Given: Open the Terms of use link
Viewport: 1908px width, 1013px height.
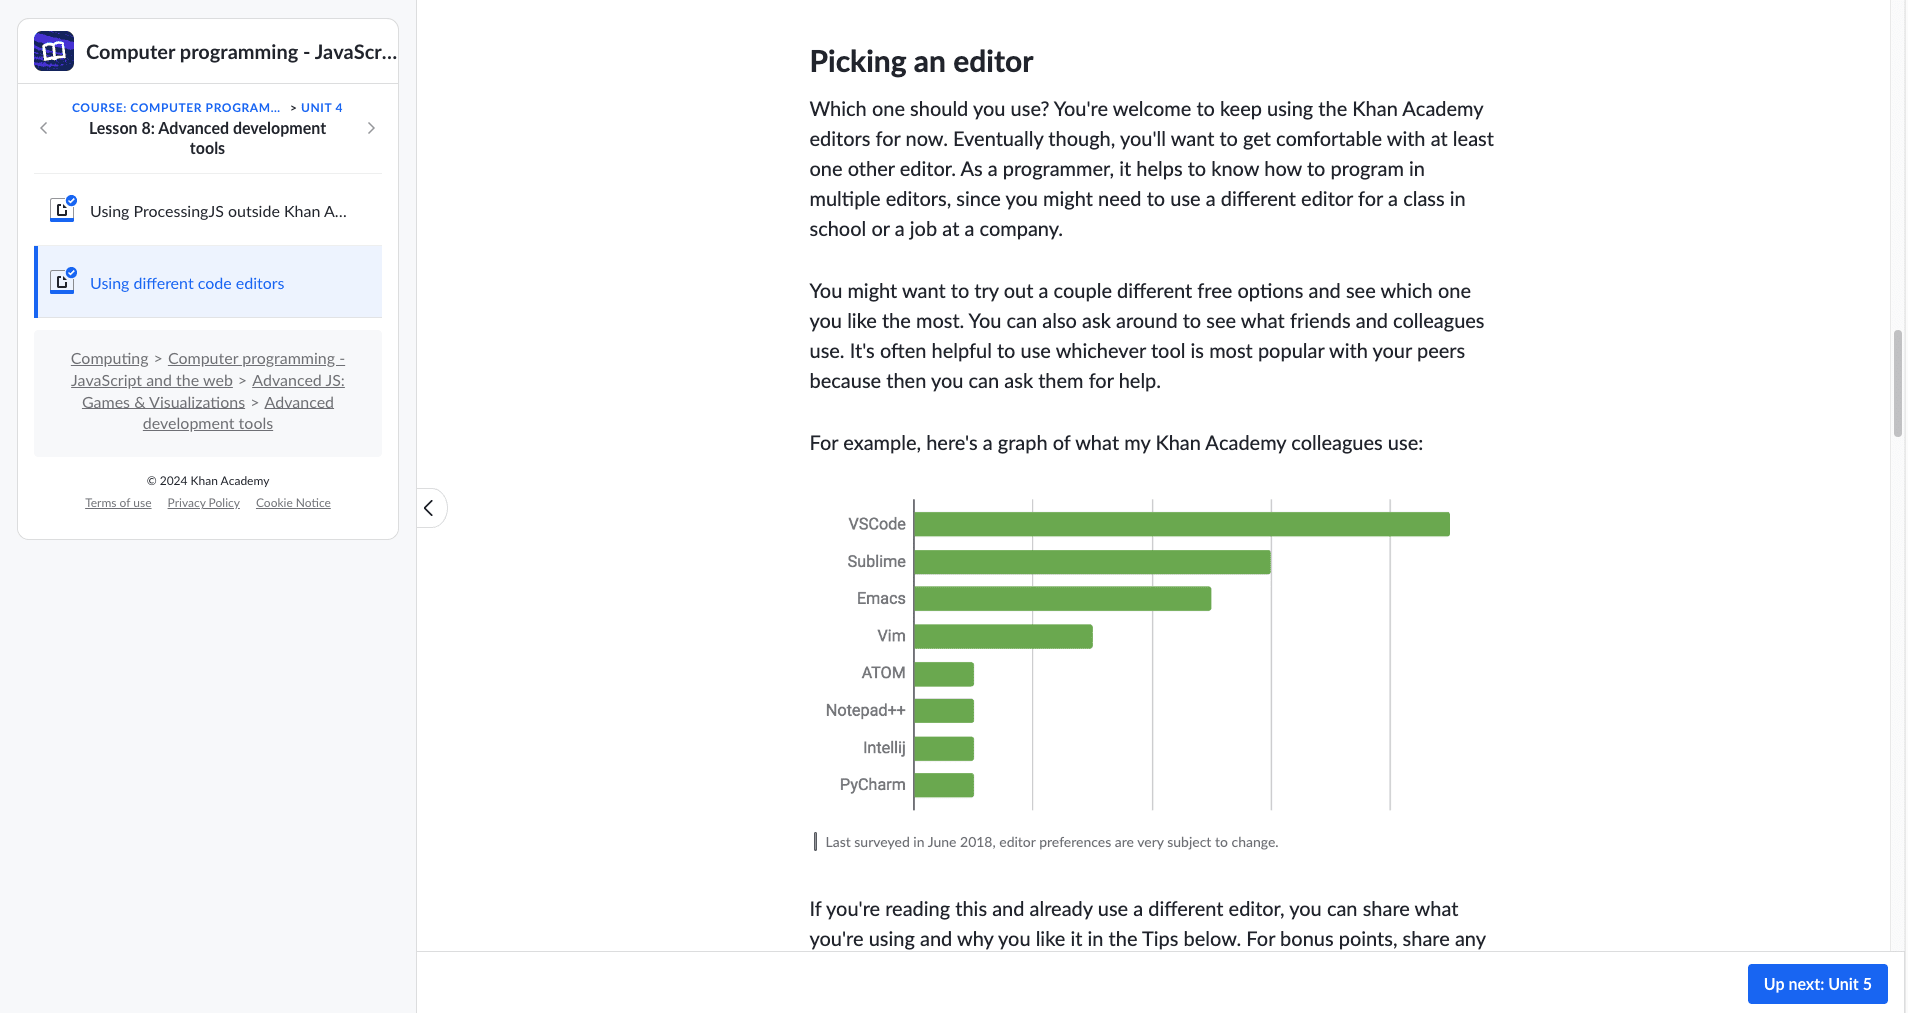Looking at the screenshot, I should [118, 503].
